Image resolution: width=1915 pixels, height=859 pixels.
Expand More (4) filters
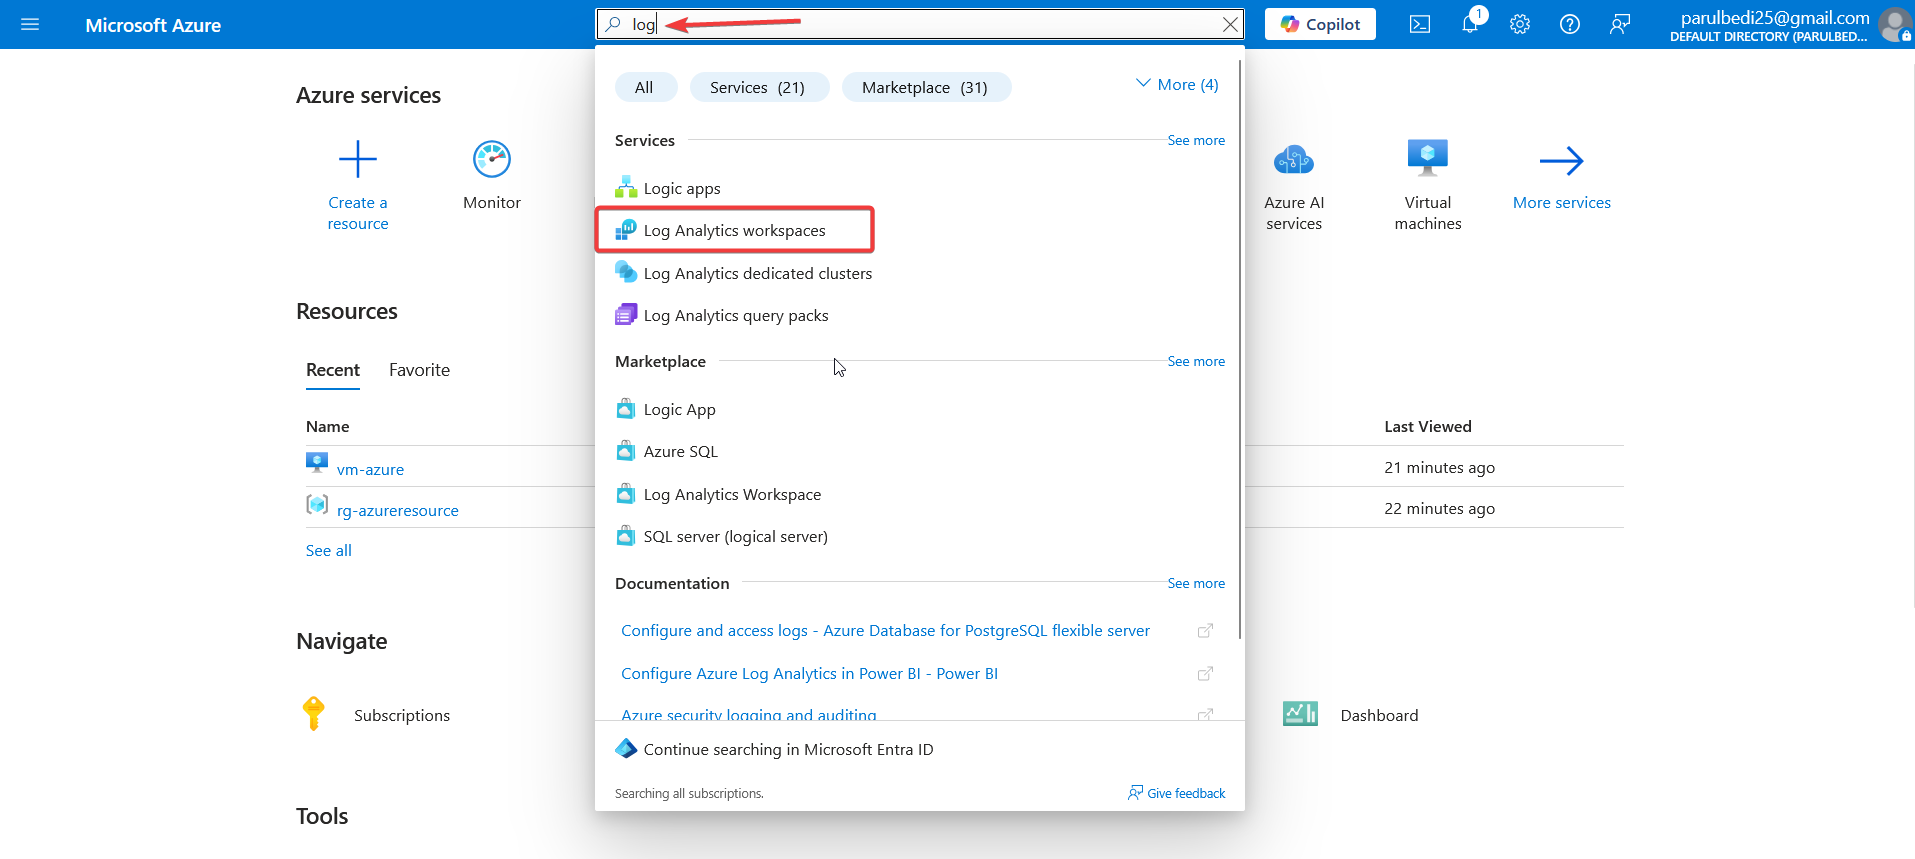click(x=1177, y=85)
